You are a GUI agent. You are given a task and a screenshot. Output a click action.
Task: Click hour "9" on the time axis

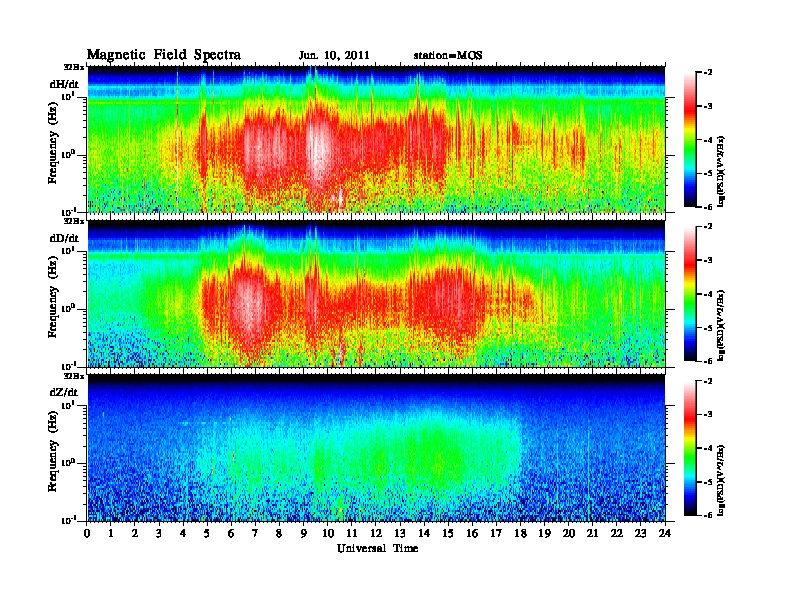(x=304, y=533)
